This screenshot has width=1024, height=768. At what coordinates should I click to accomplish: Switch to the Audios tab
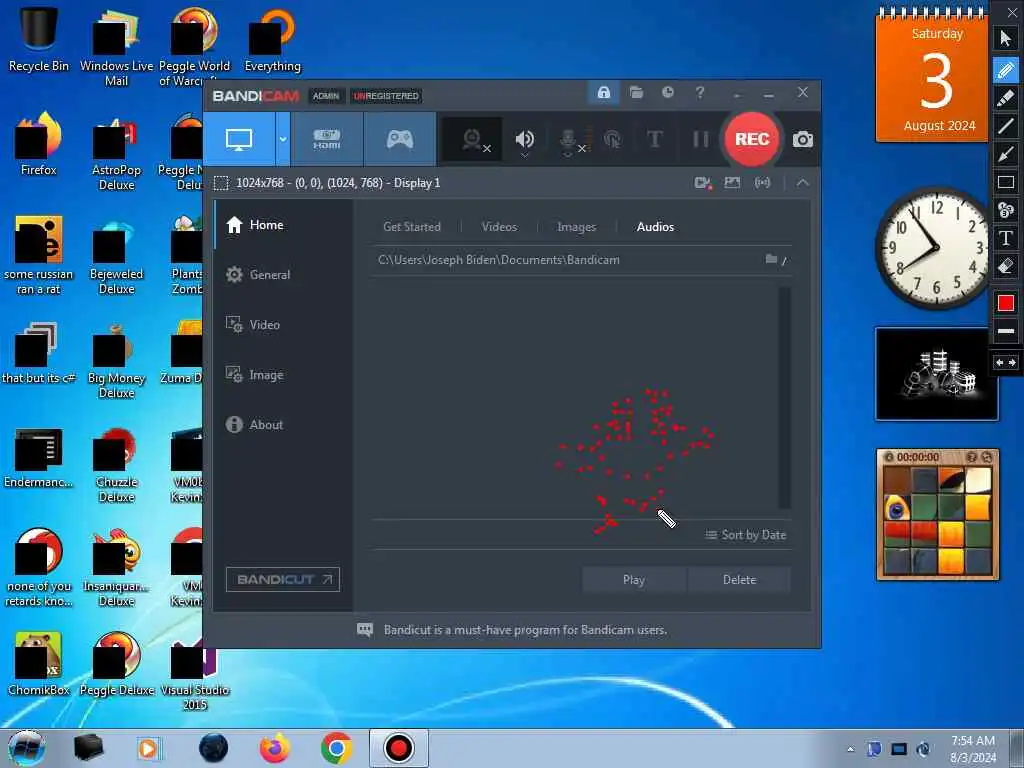[x=655, y=227]
